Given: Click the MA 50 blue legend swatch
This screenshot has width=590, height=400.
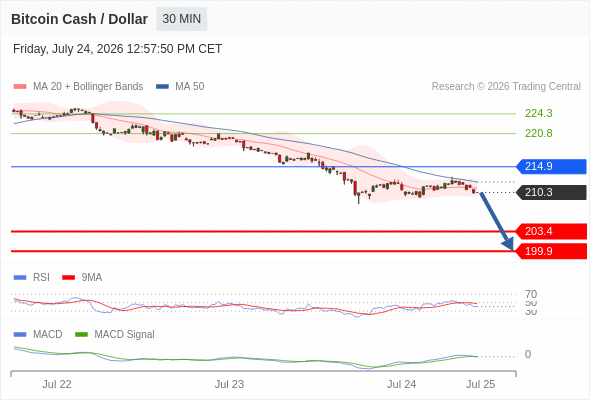Looking at the screenshot, I should point(162,87).
